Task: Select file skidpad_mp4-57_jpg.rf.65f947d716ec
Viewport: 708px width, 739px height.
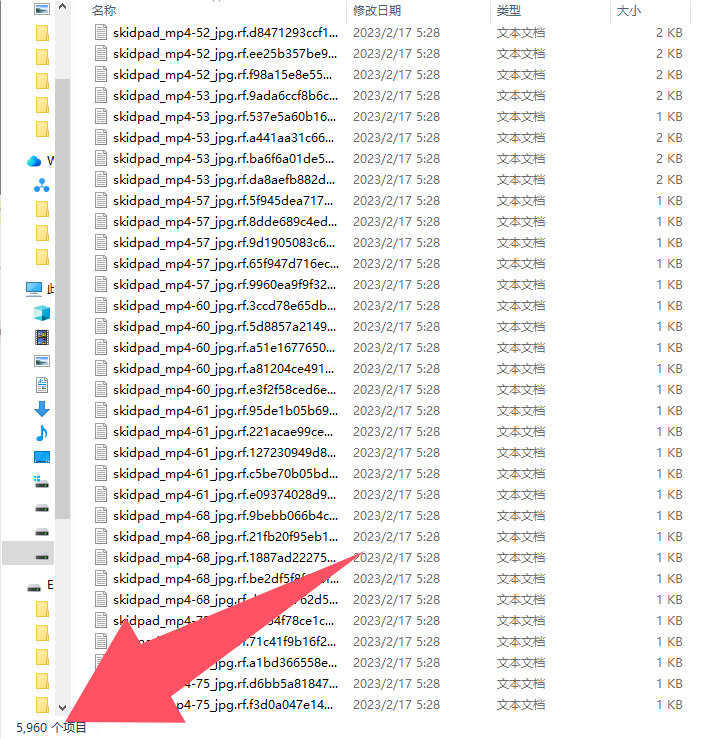Action: point(226,263)
